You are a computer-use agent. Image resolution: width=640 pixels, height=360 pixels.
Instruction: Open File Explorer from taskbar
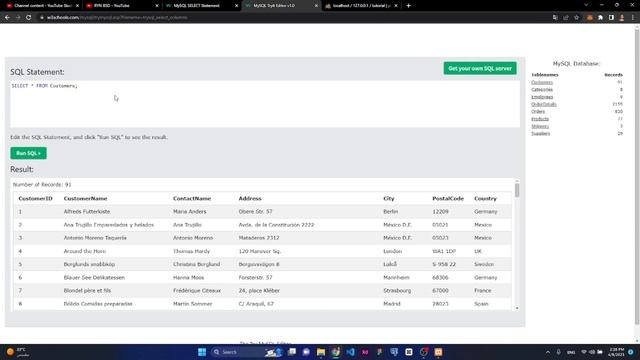pyautogui.click(x=321, y=352)
